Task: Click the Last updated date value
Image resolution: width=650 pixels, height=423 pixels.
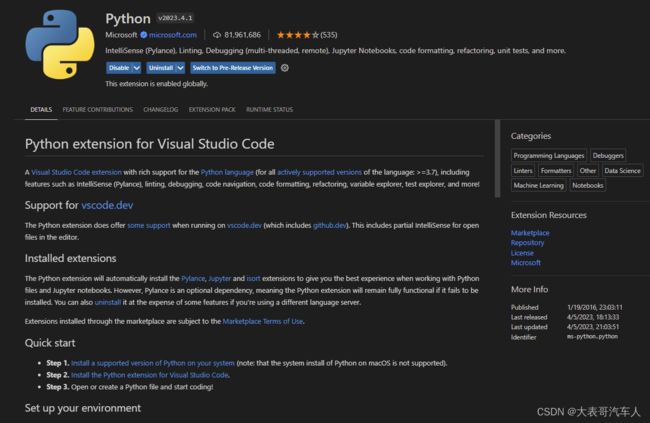Action: [x=593, y=327]
